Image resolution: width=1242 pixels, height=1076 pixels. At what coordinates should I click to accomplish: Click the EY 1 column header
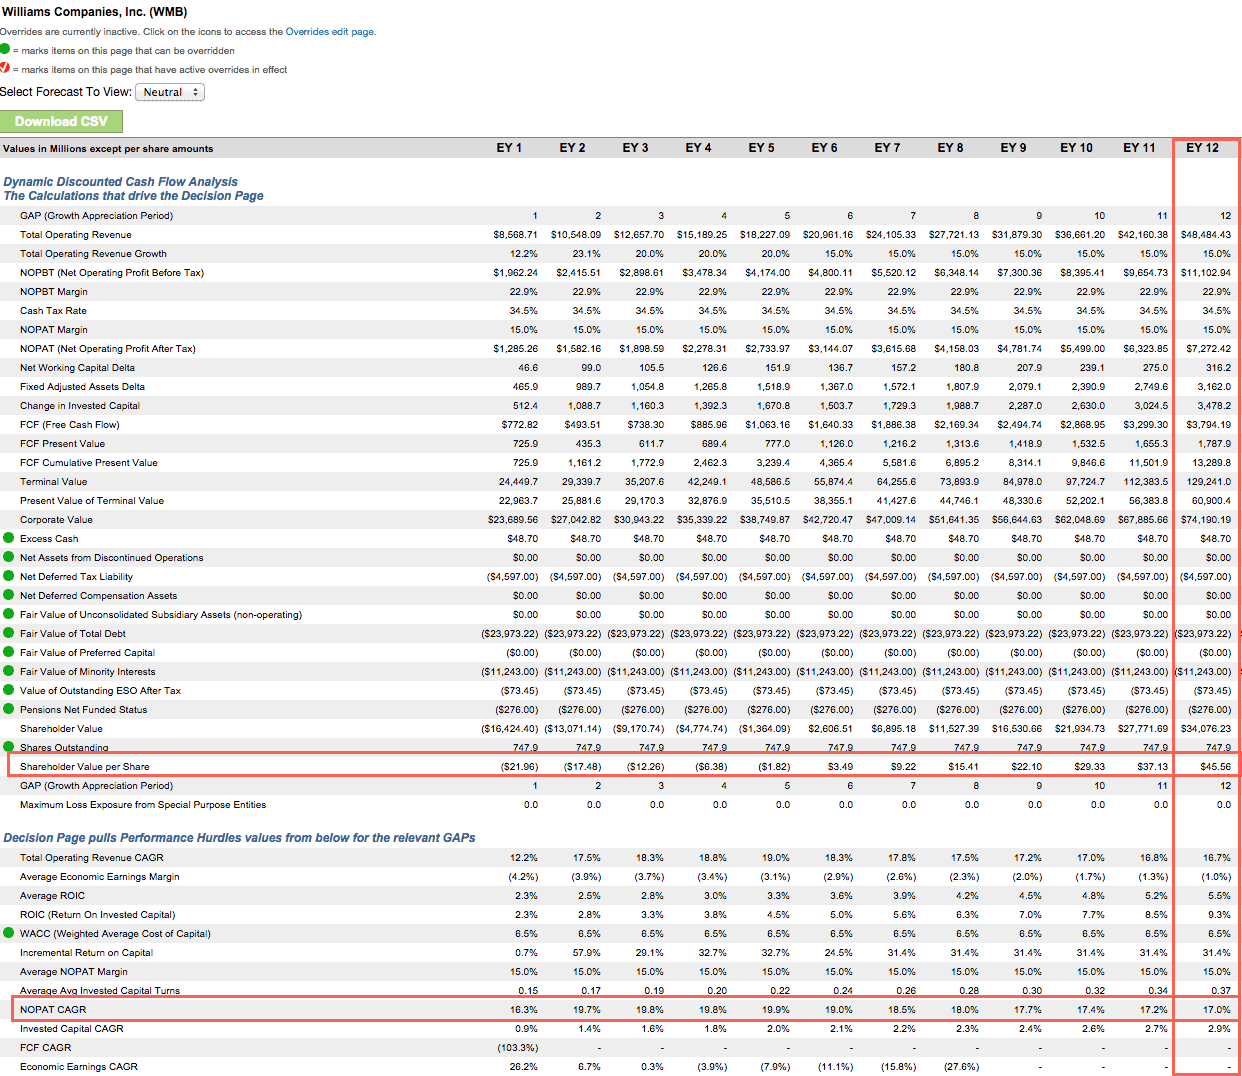[x=509, y=148]
